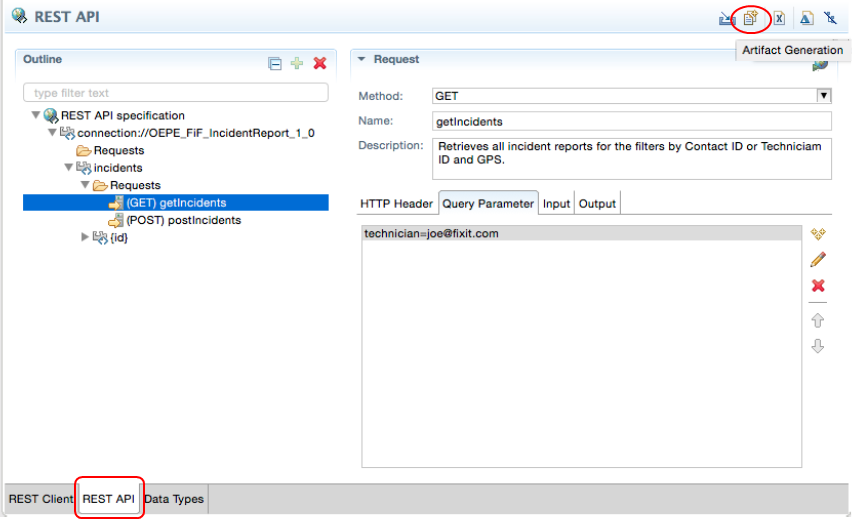The height and width of the screenshot is (519, 853).
Task: Click the REST API specification label
Action: [x=122, y=115]
